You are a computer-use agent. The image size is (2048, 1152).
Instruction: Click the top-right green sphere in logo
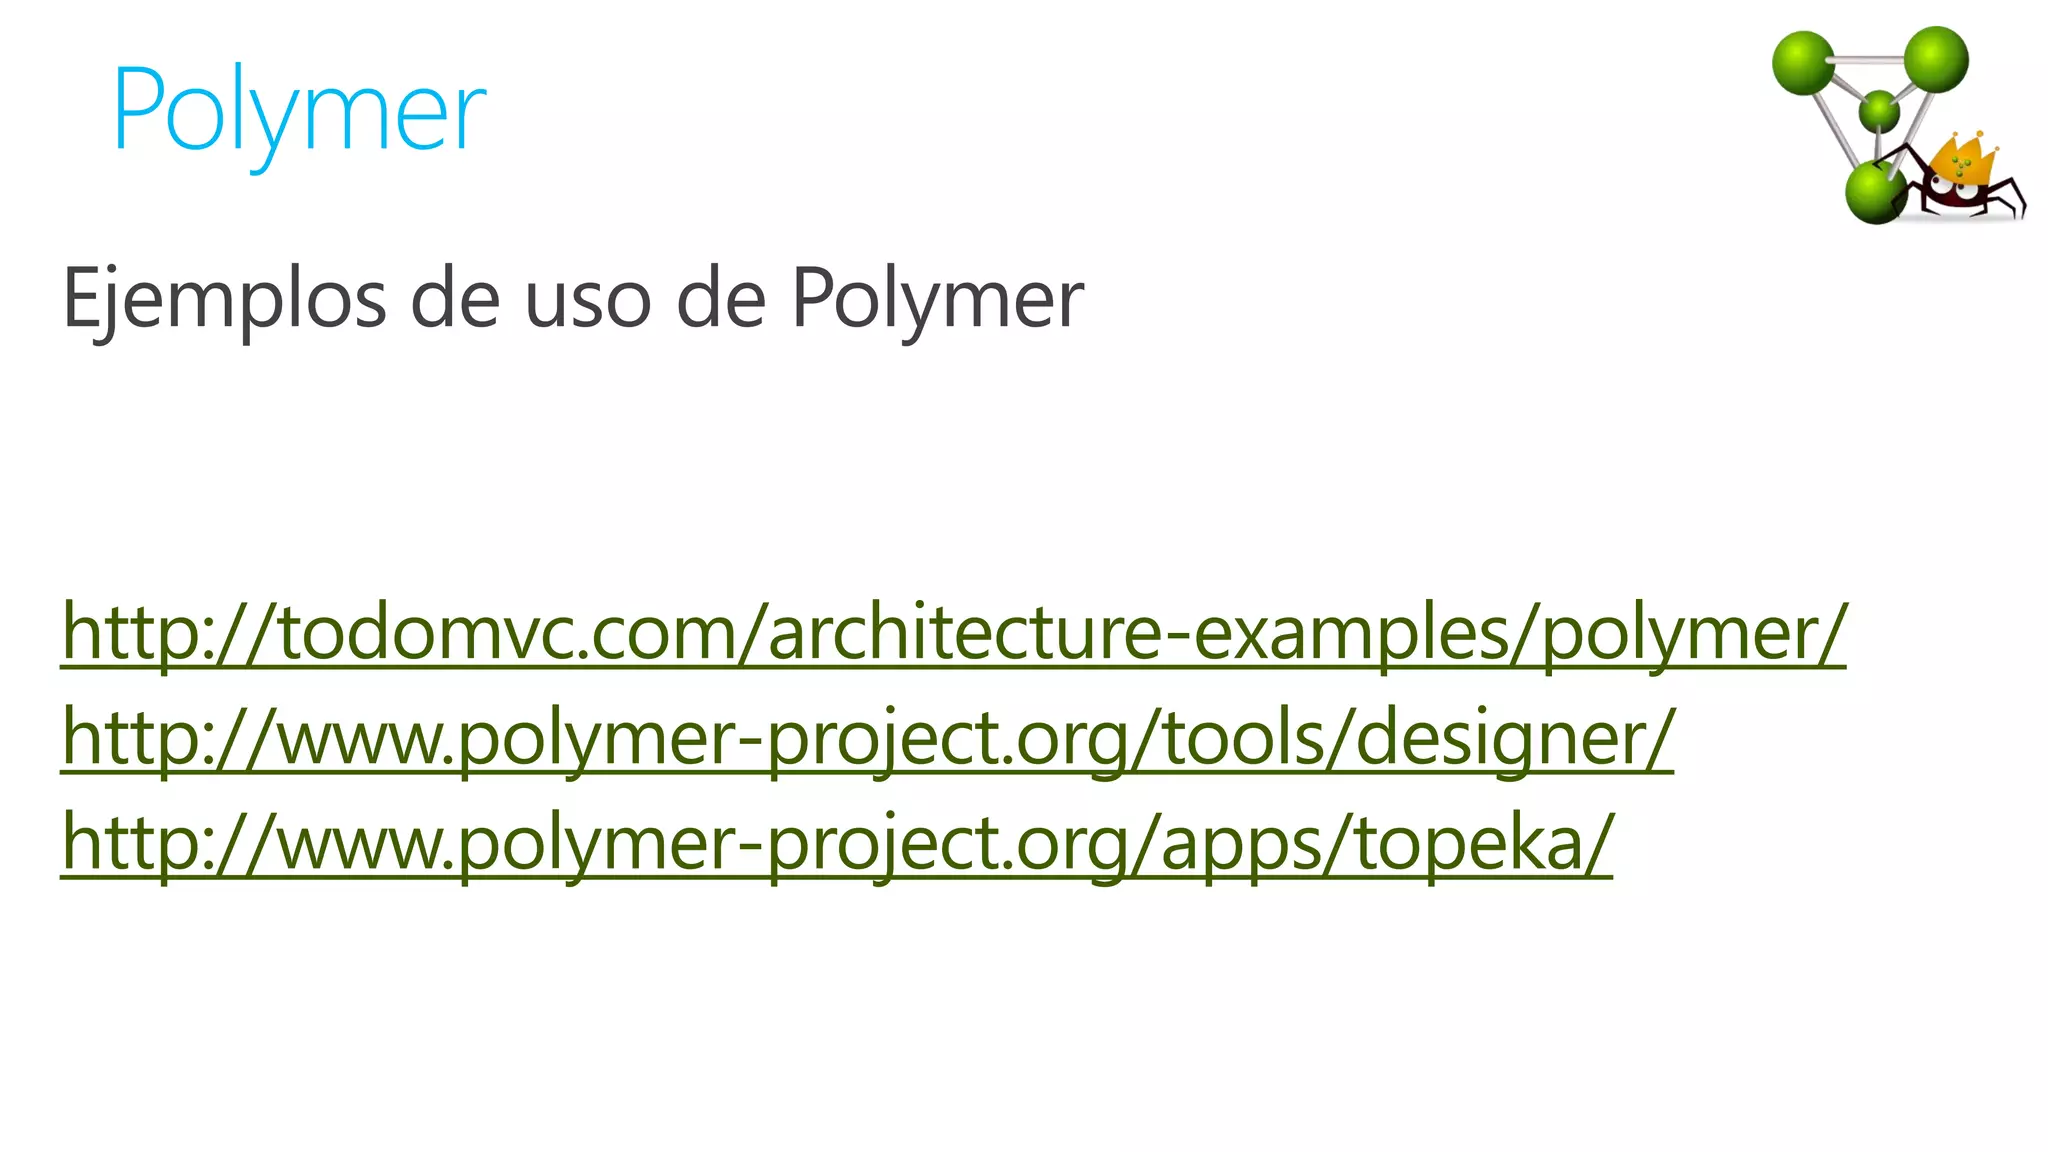[1936, 59]
